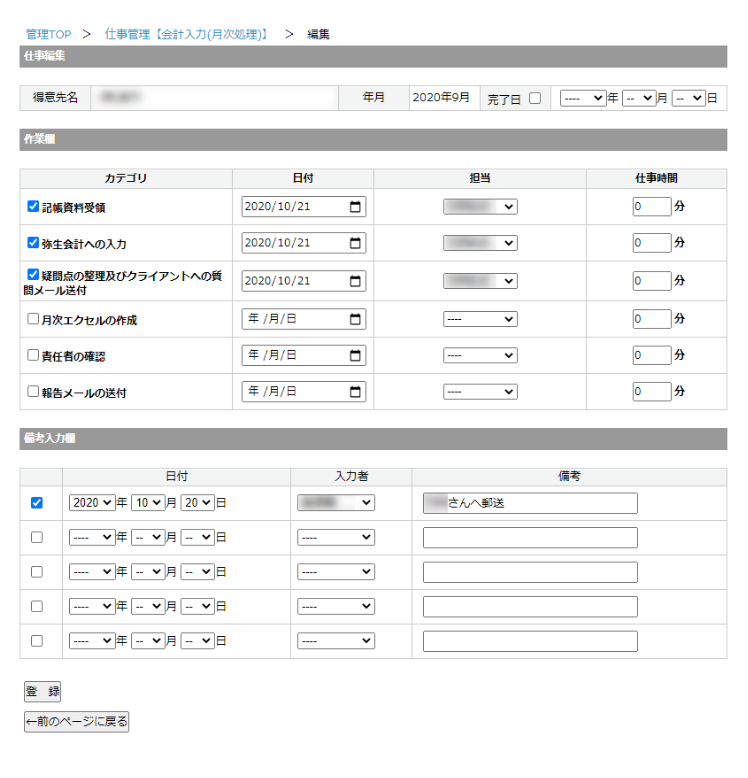The width and height of the screenshot is (748, 778).
Task: Toggle the 完了日 checkbox
Action: pyautogui.click(x=535, y=98)
